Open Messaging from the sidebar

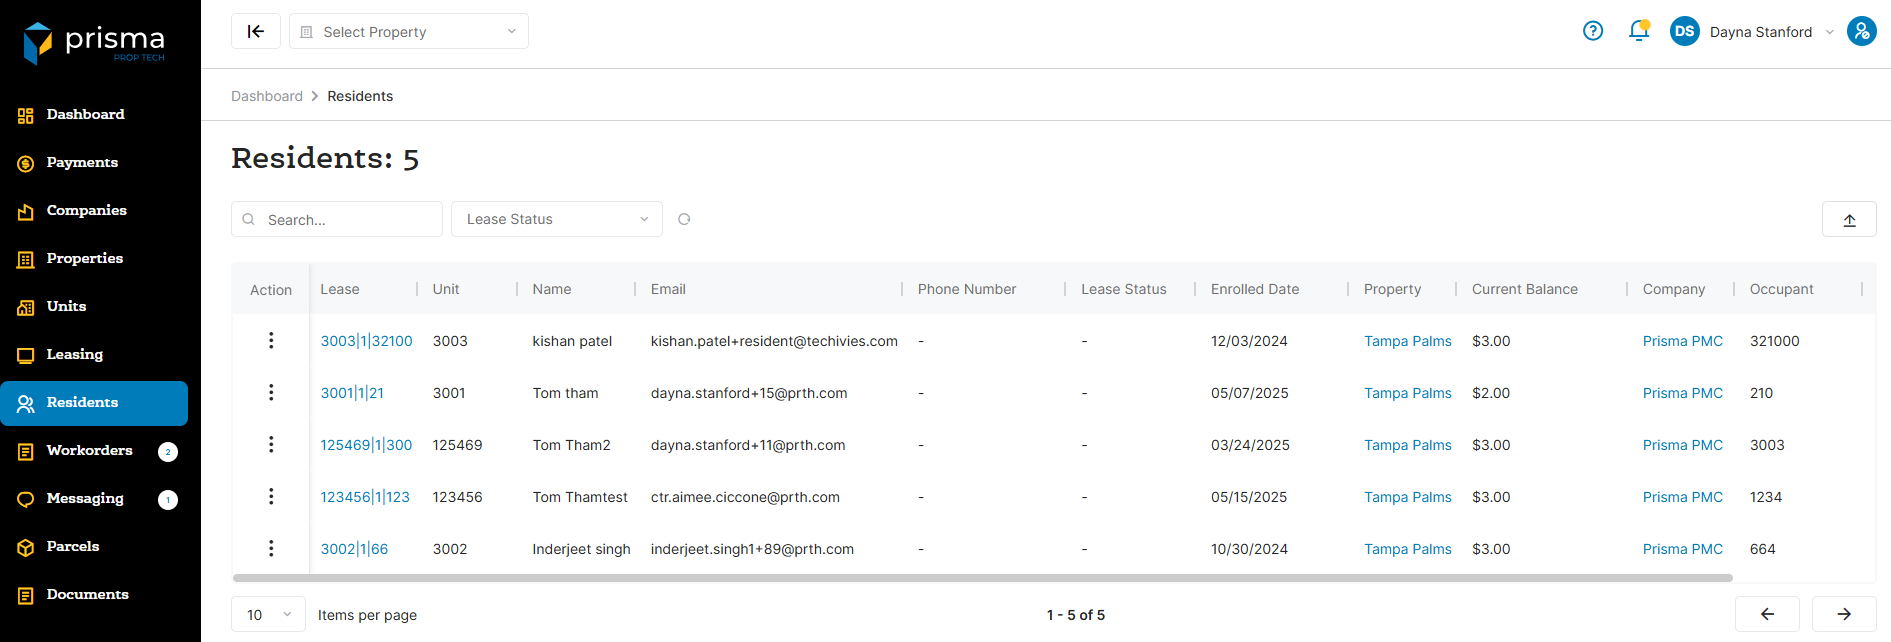pos(85,499)
